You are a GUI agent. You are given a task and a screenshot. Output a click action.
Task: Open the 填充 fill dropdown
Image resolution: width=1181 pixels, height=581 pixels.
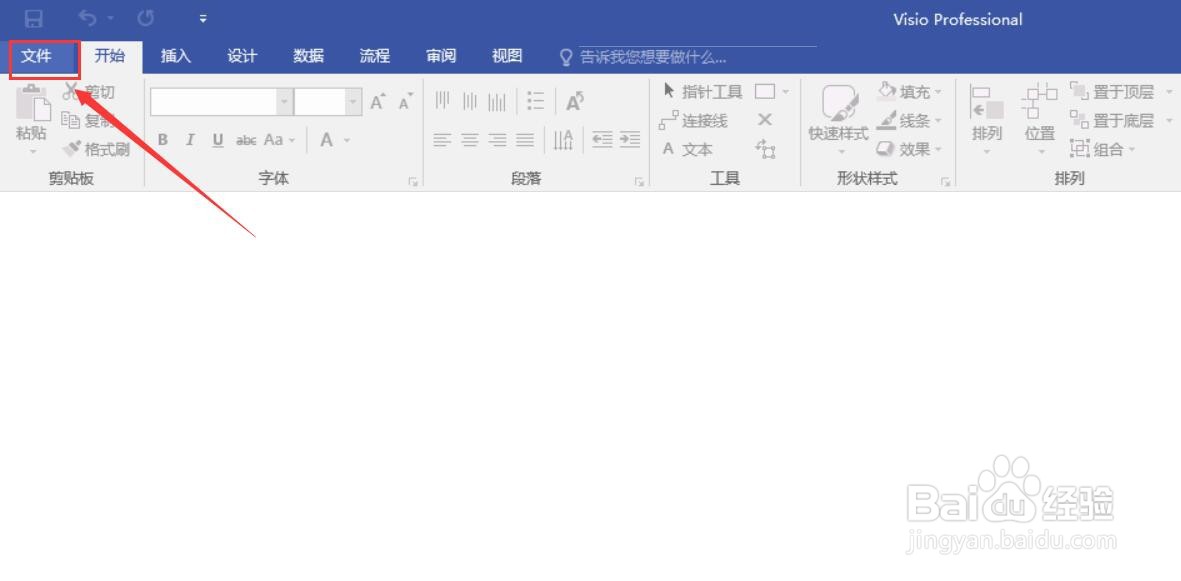[x=910, y=92]
